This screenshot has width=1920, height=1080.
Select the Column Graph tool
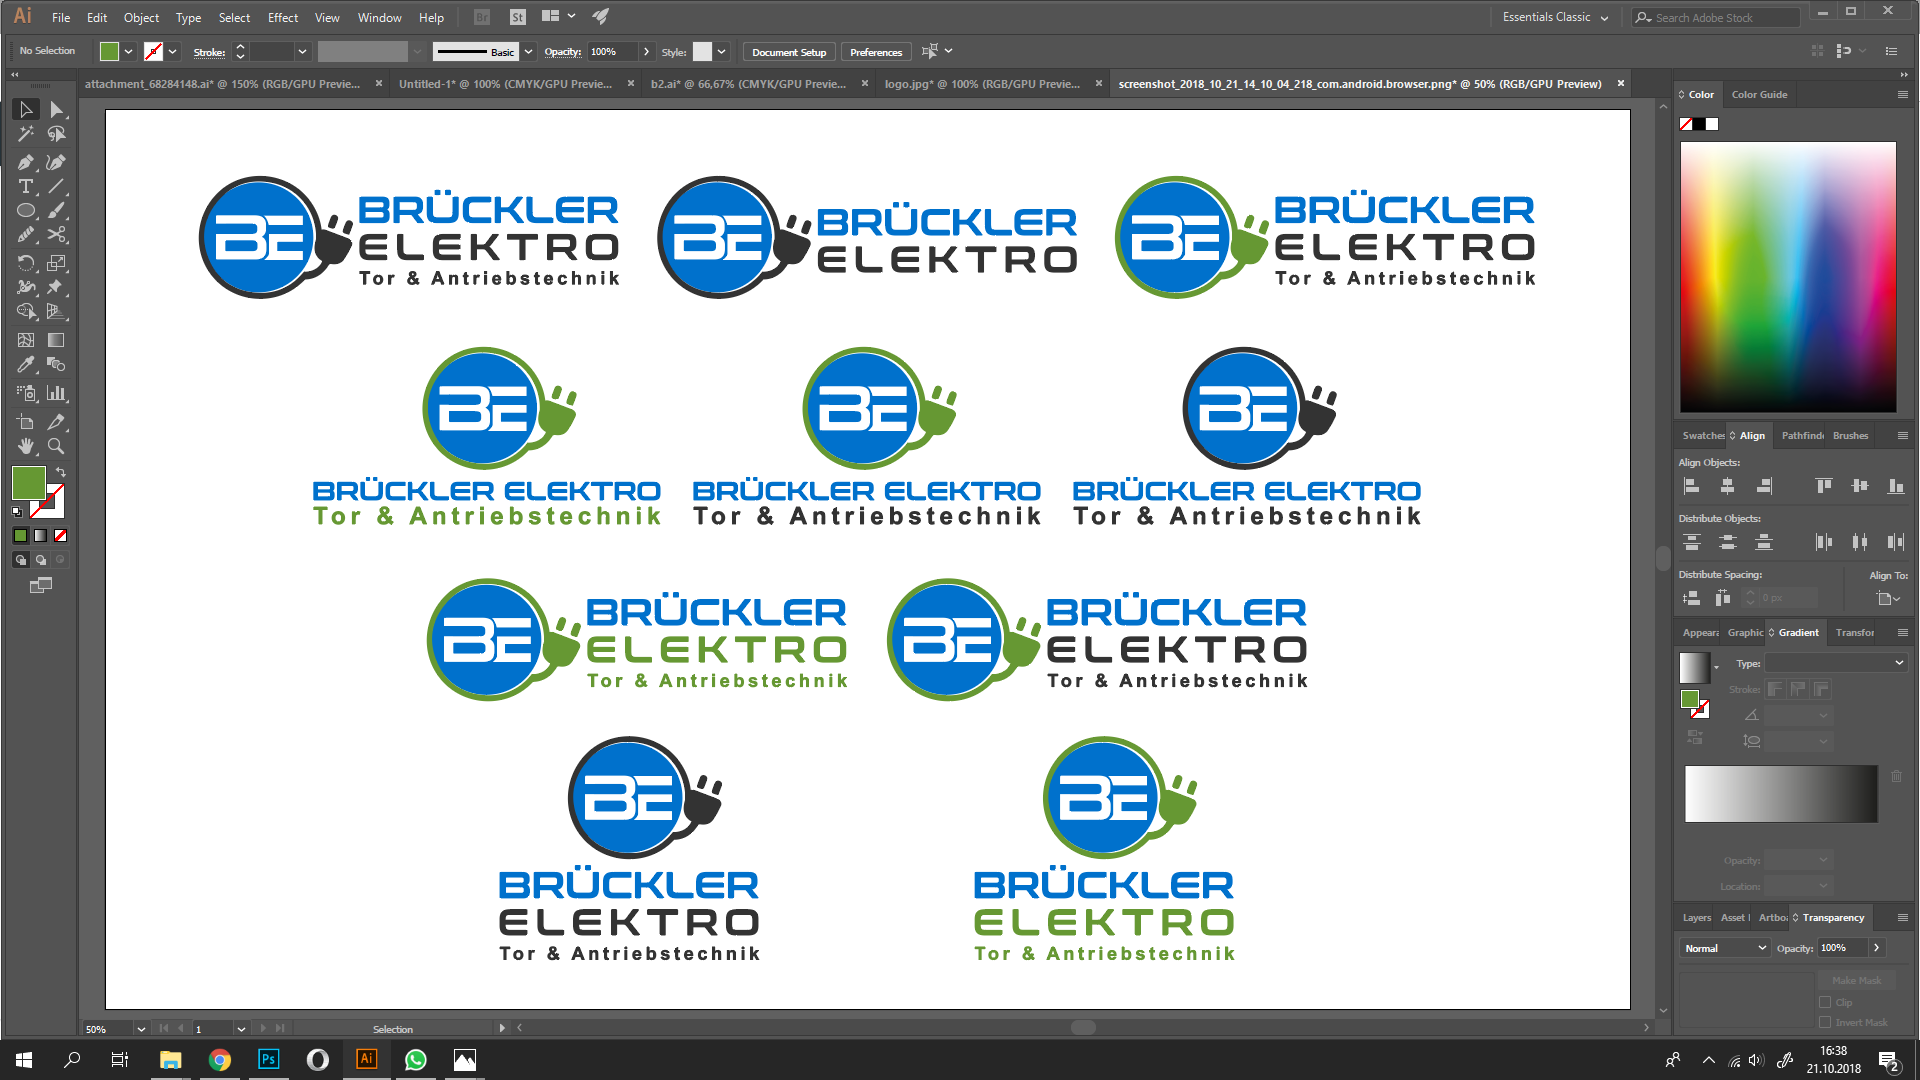click(56, 393)
